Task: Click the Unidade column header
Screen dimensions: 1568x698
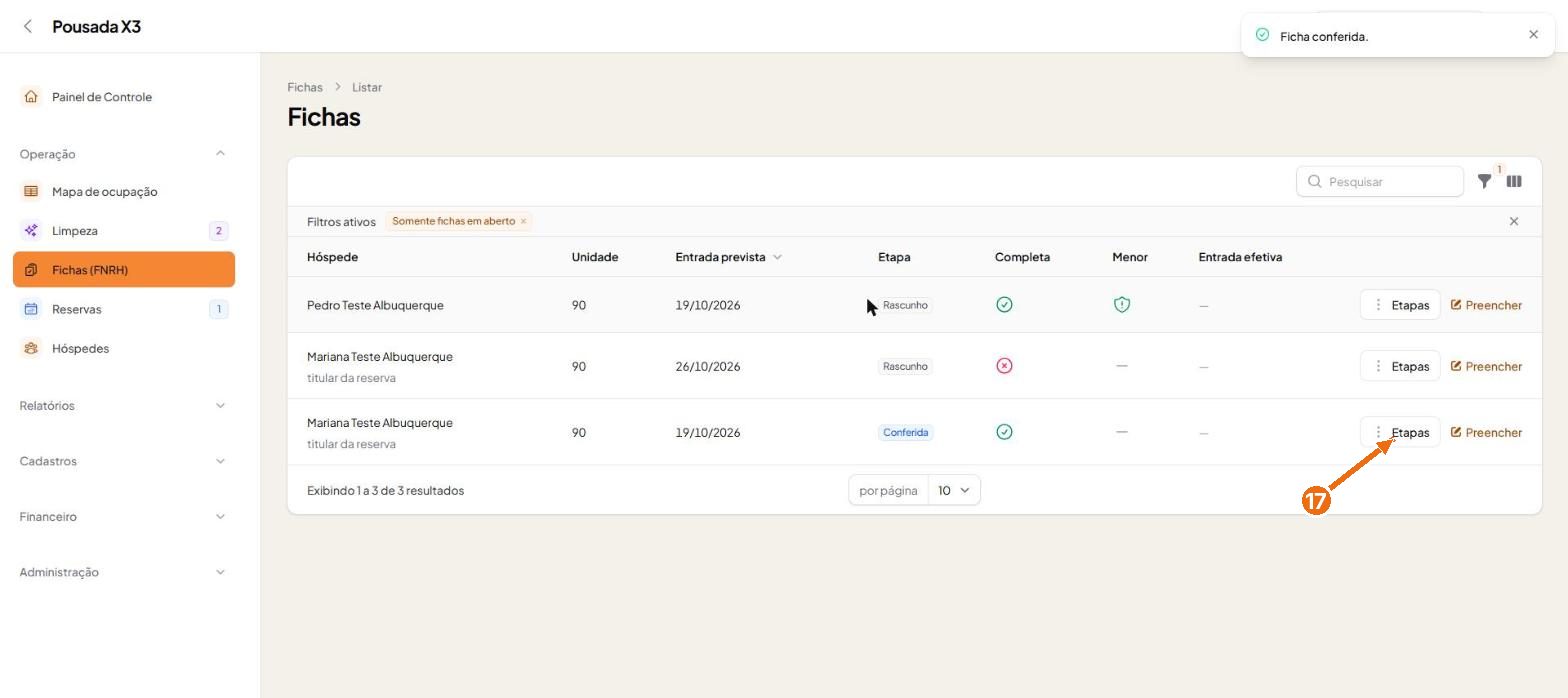Action: [595, 257]
